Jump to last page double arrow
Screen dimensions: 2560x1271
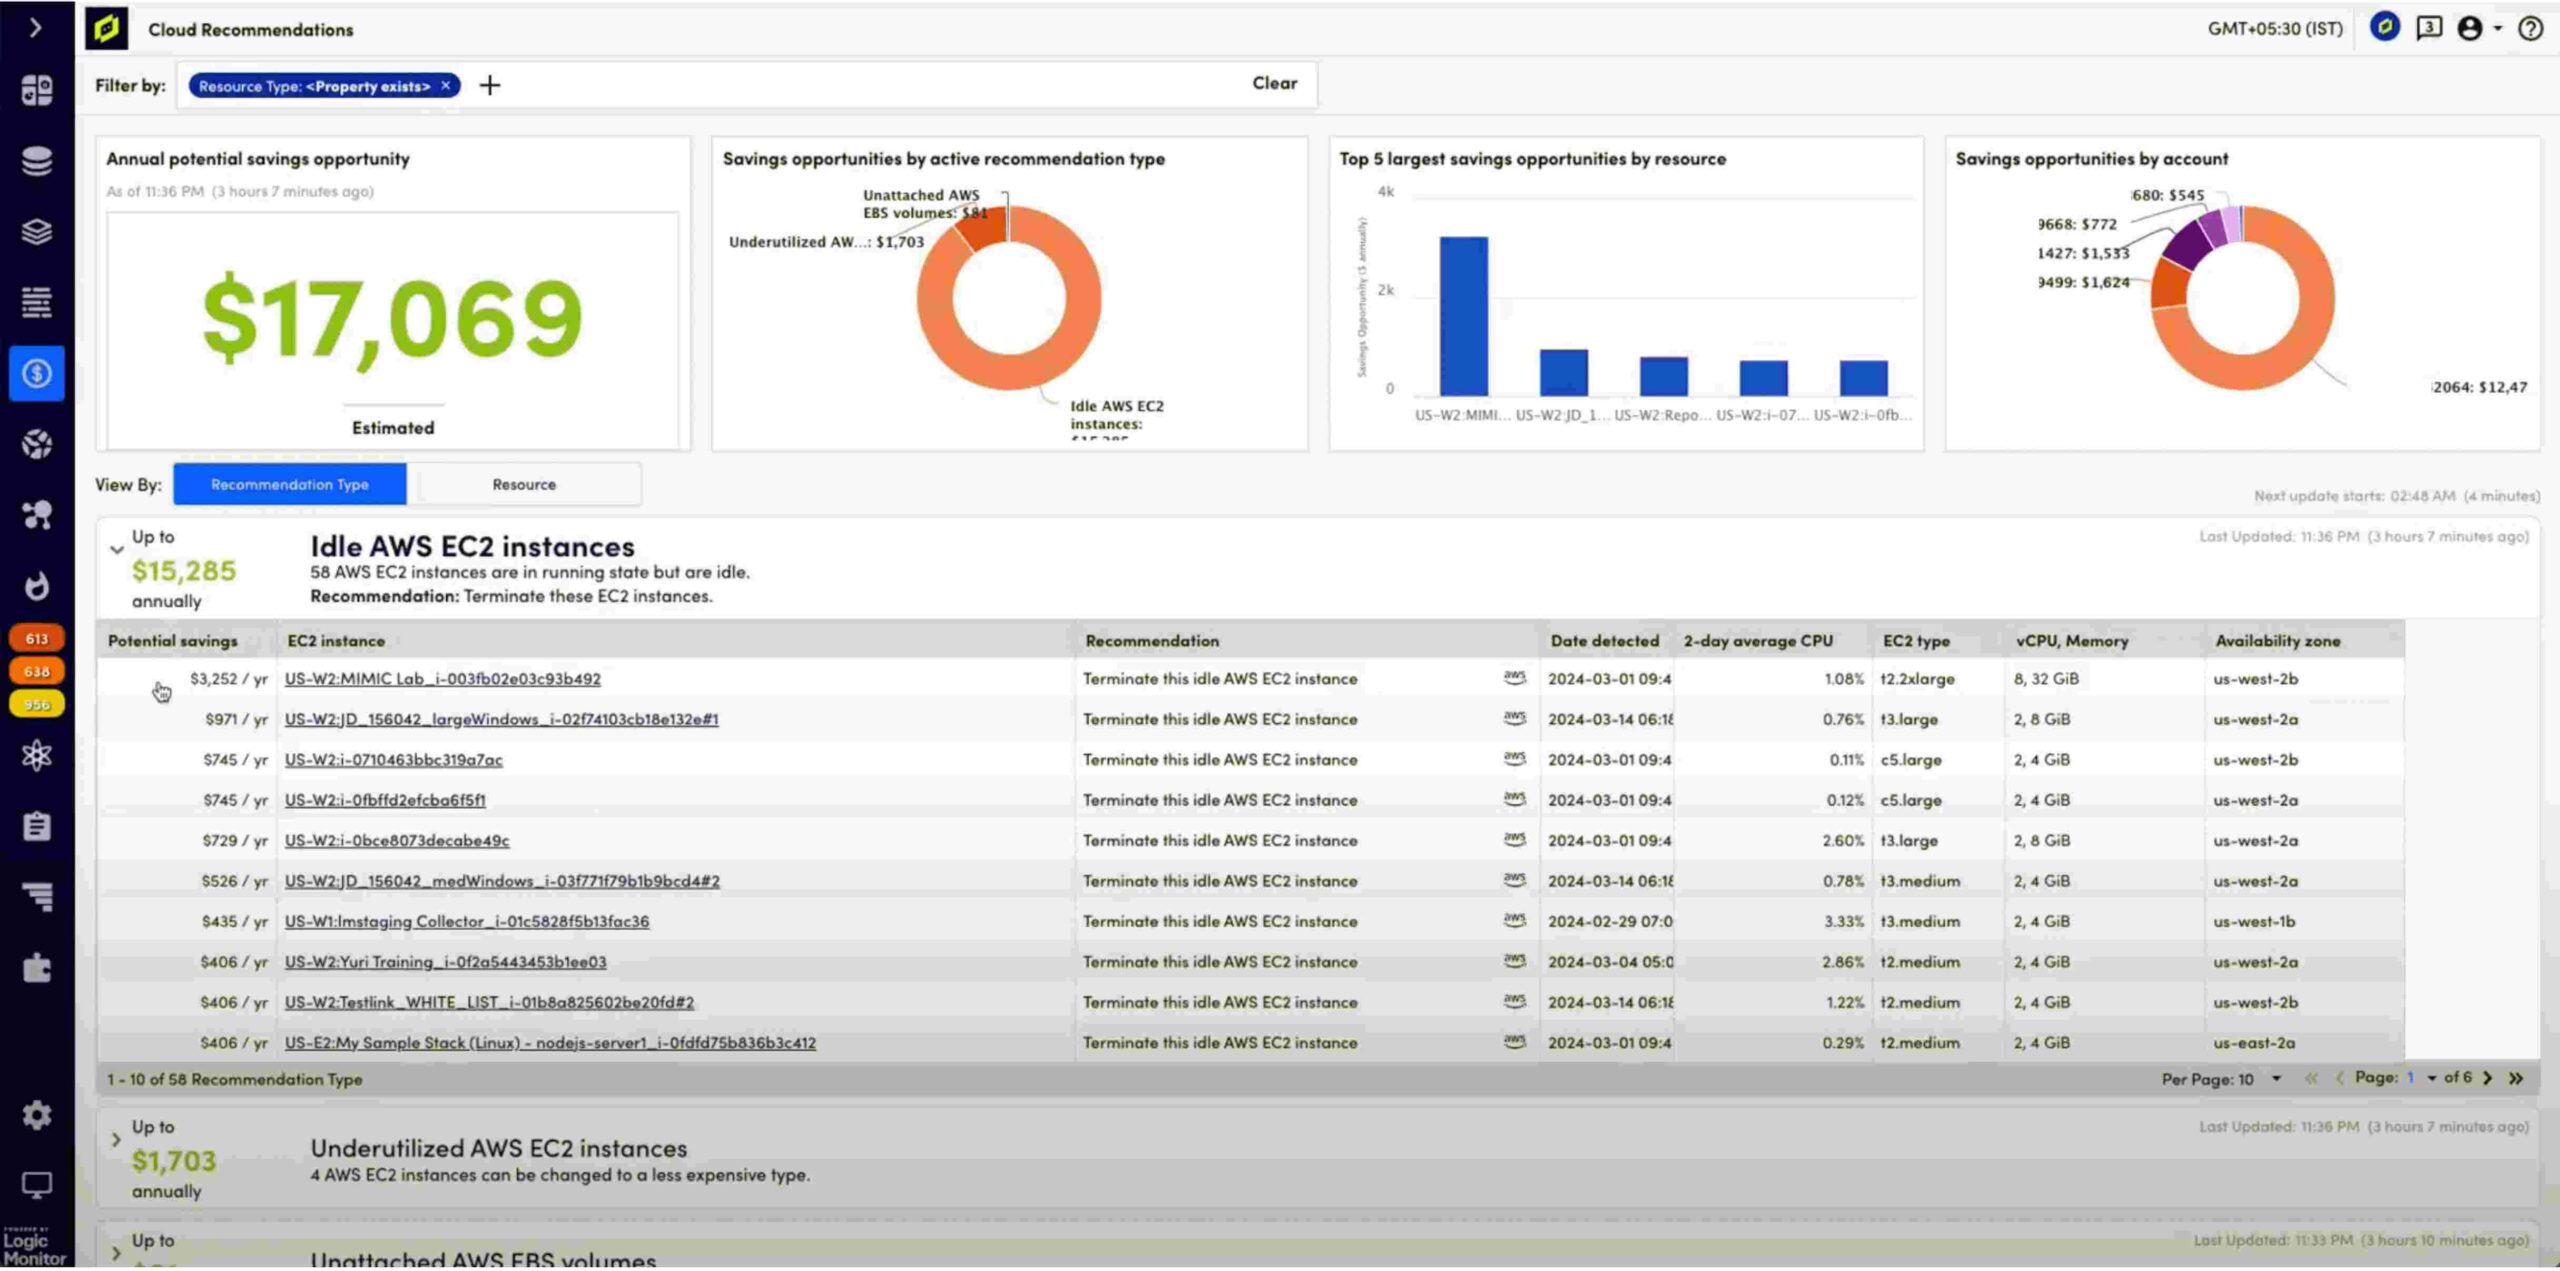pyautogui.click(x=2516, y=1078)
